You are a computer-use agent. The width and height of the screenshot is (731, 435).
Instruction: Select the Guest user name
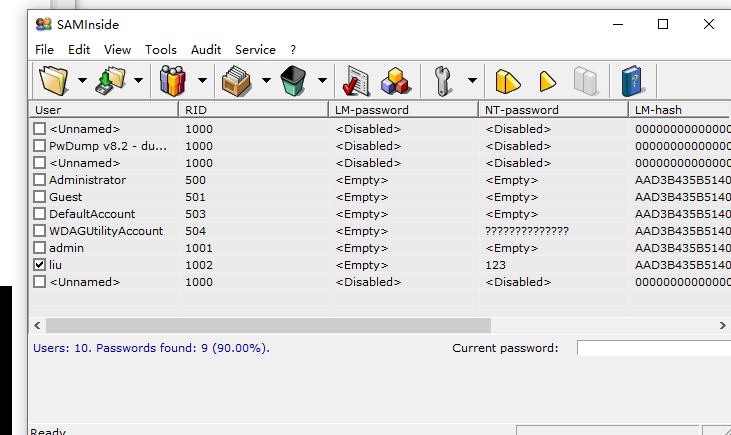pyautogui.click(x=65, y=197)
